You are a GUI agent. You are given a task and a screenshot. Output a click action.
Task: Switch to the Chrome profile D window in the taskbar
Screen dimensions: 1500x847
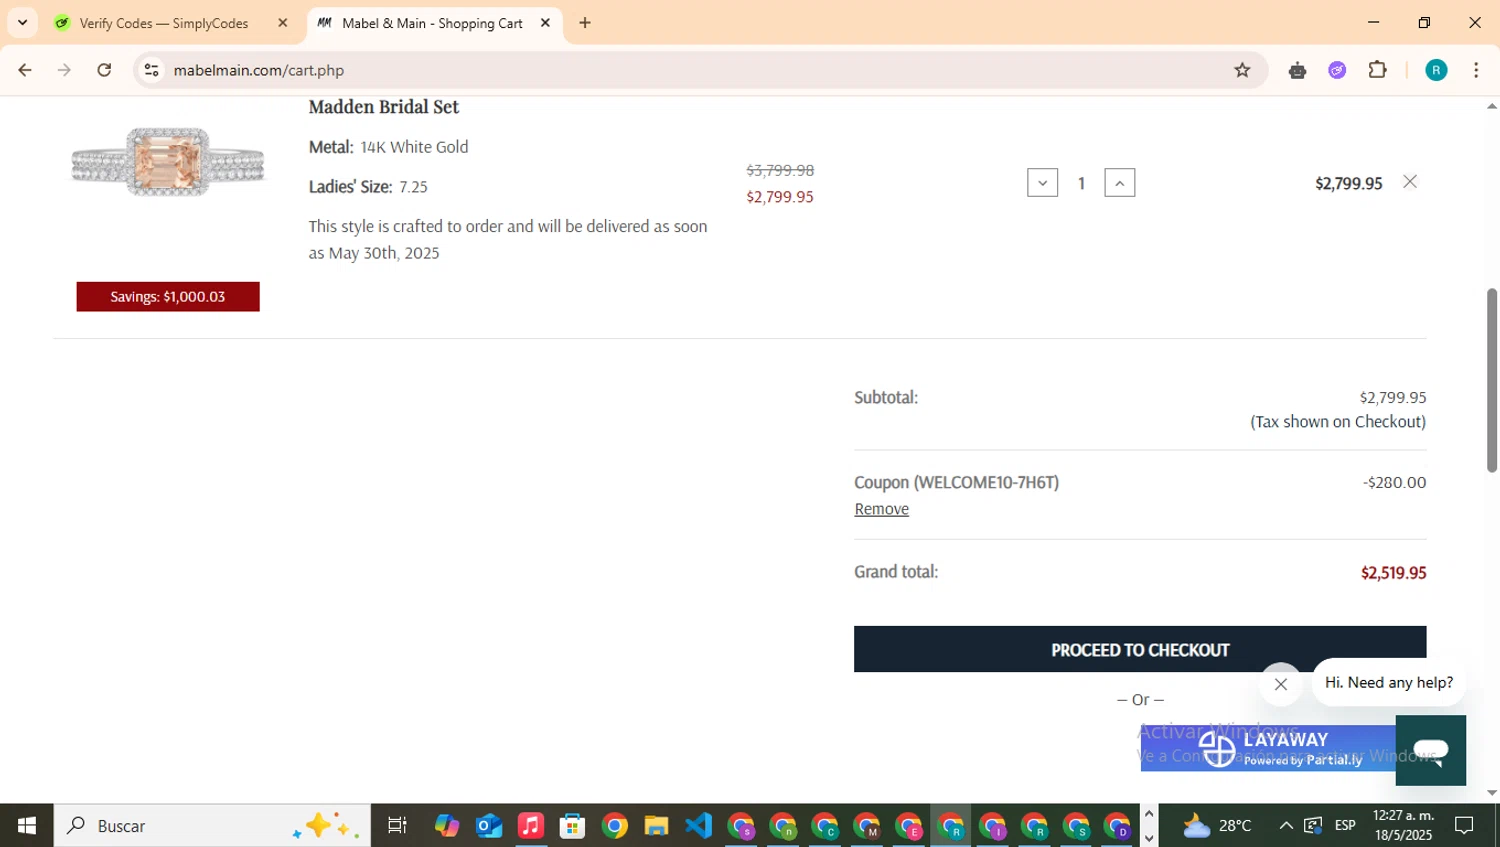1117,826
